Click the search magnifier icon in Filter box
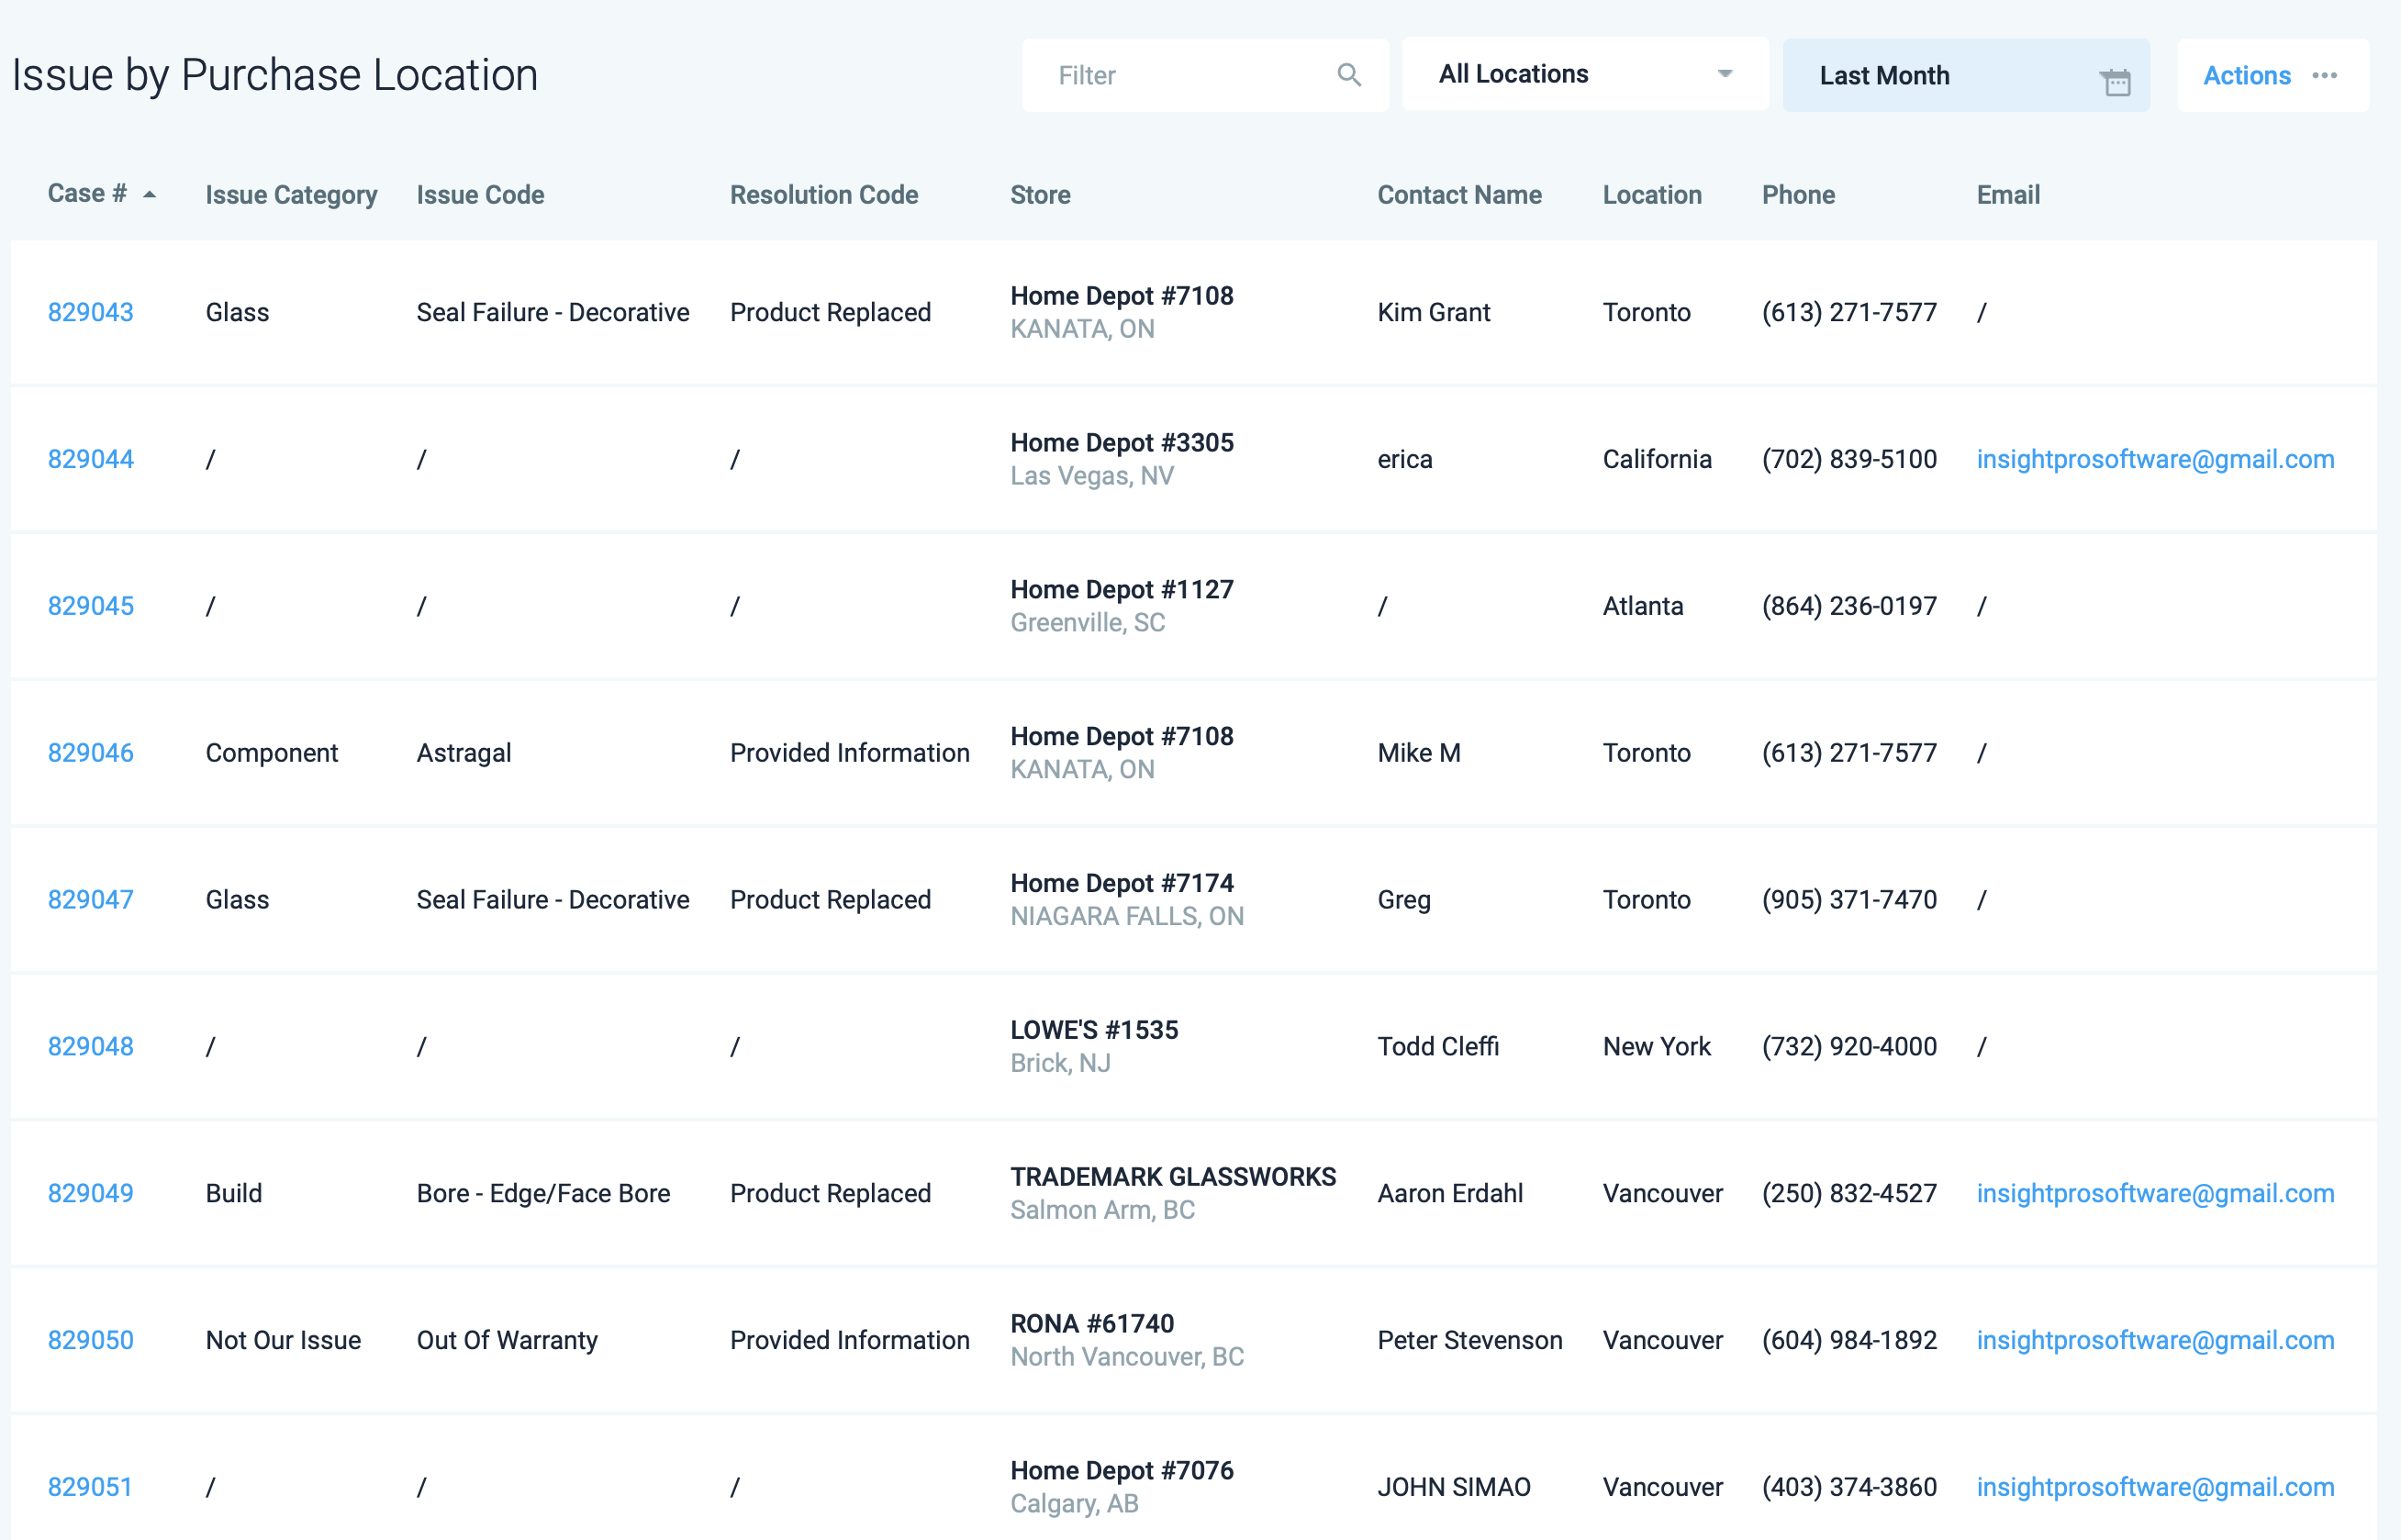The width and height of the screenshot is (2401, 1540). click(x=1349, y=75)
